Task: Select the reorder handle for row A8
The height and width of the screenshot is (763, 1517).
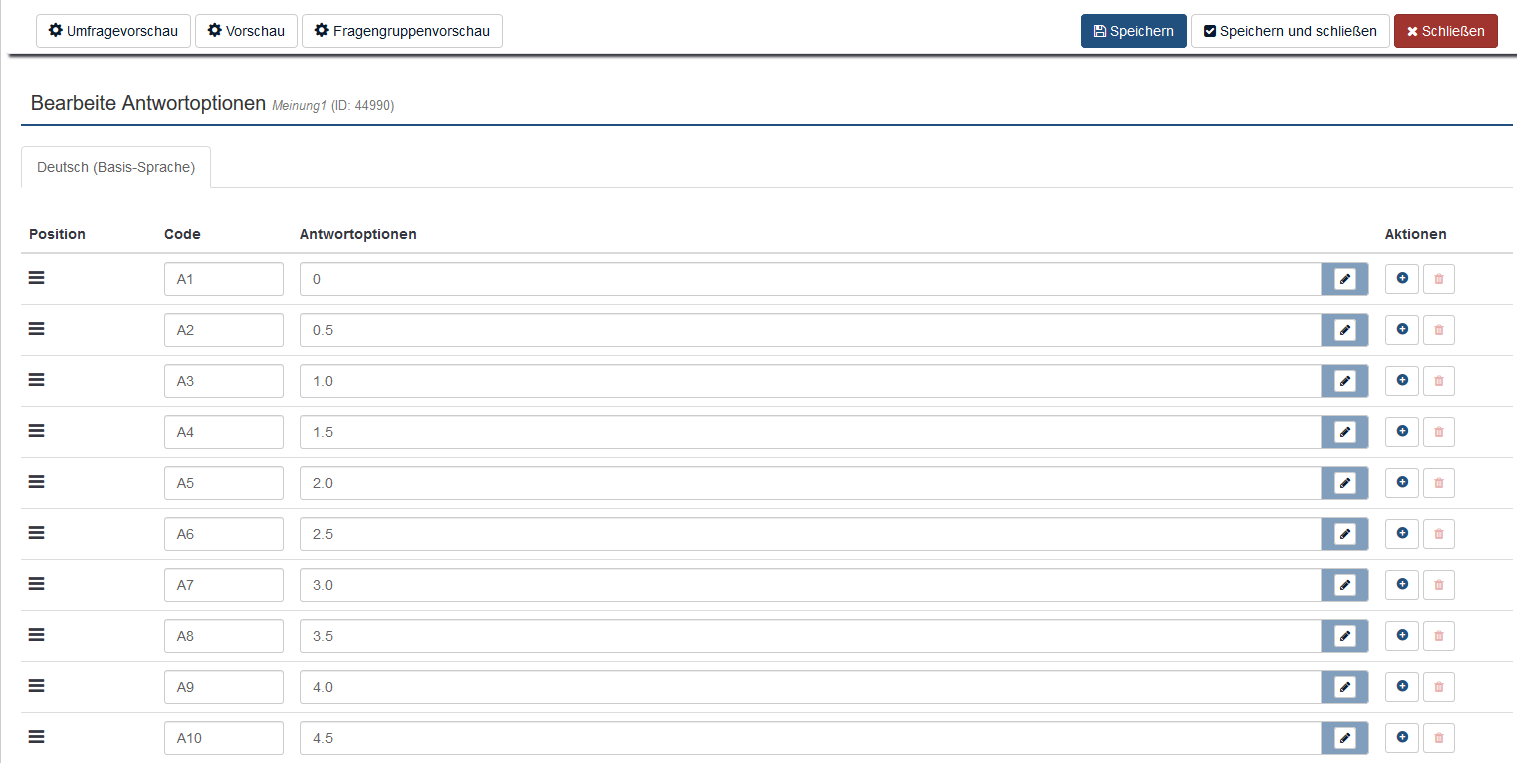Action: [x=37, y=634]
